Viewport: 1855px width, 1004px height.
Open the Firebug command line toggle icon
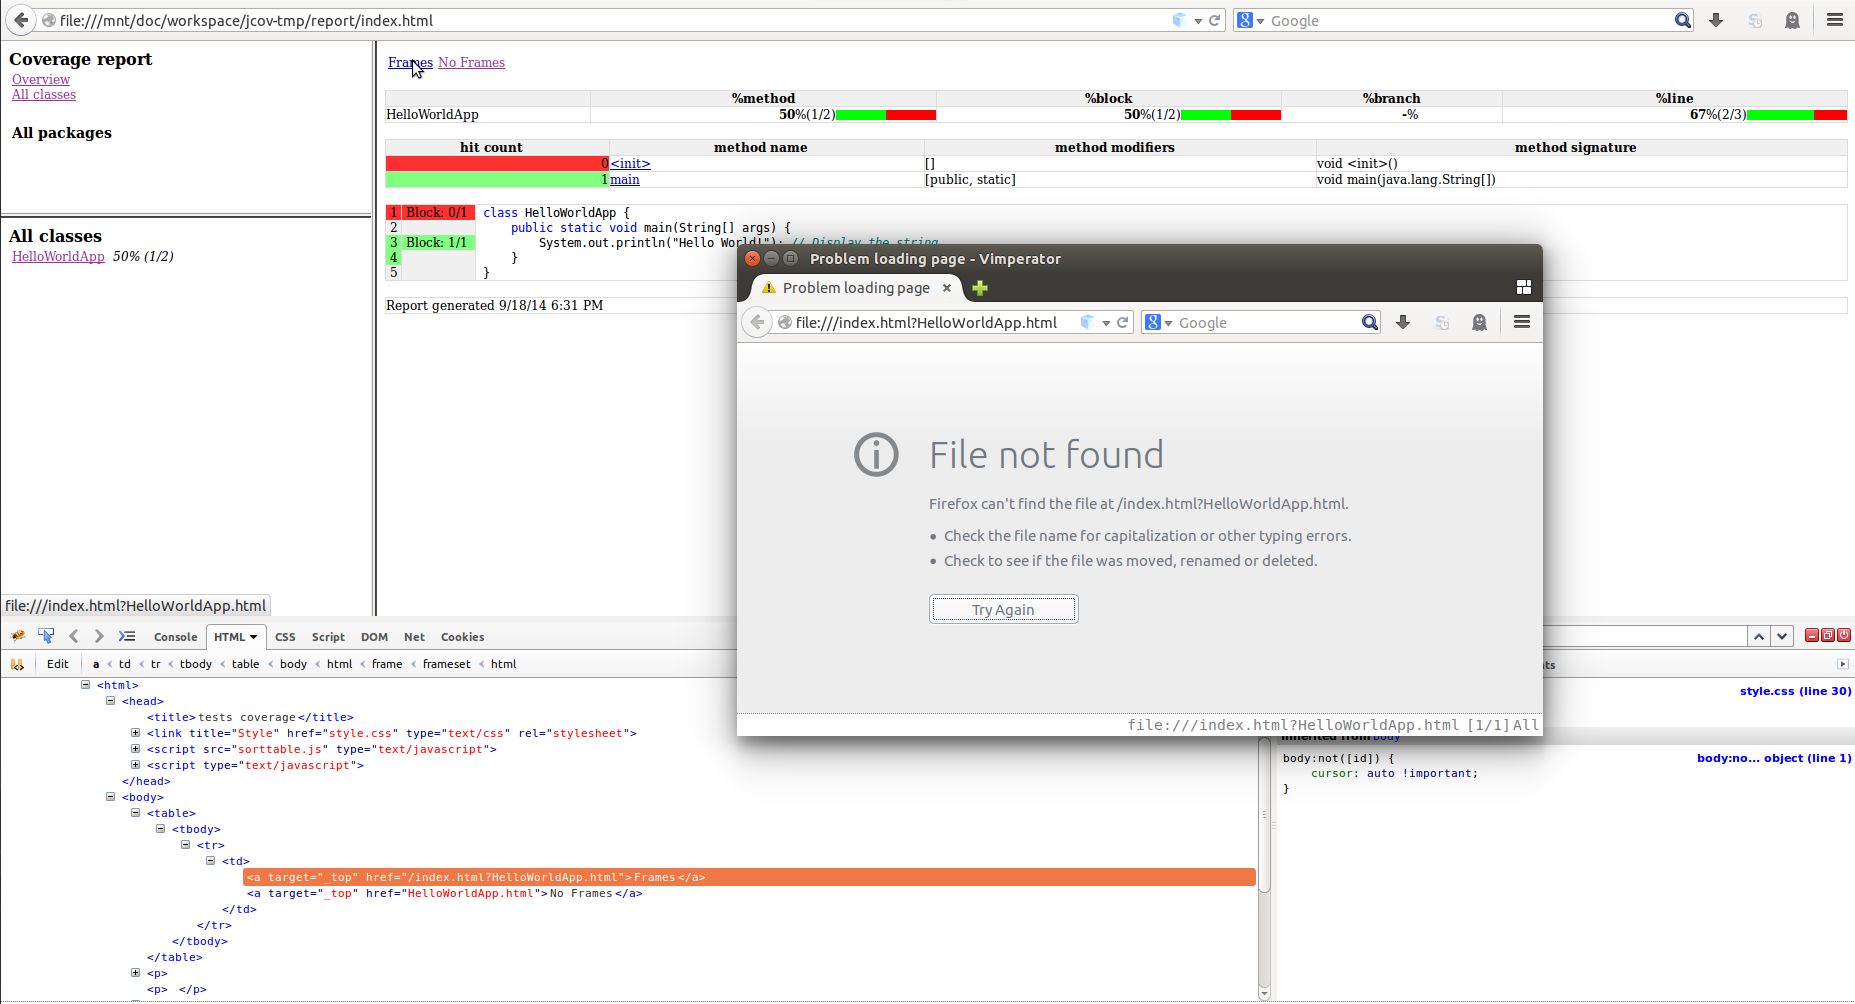pyautogui.click(x=127, y=636)
